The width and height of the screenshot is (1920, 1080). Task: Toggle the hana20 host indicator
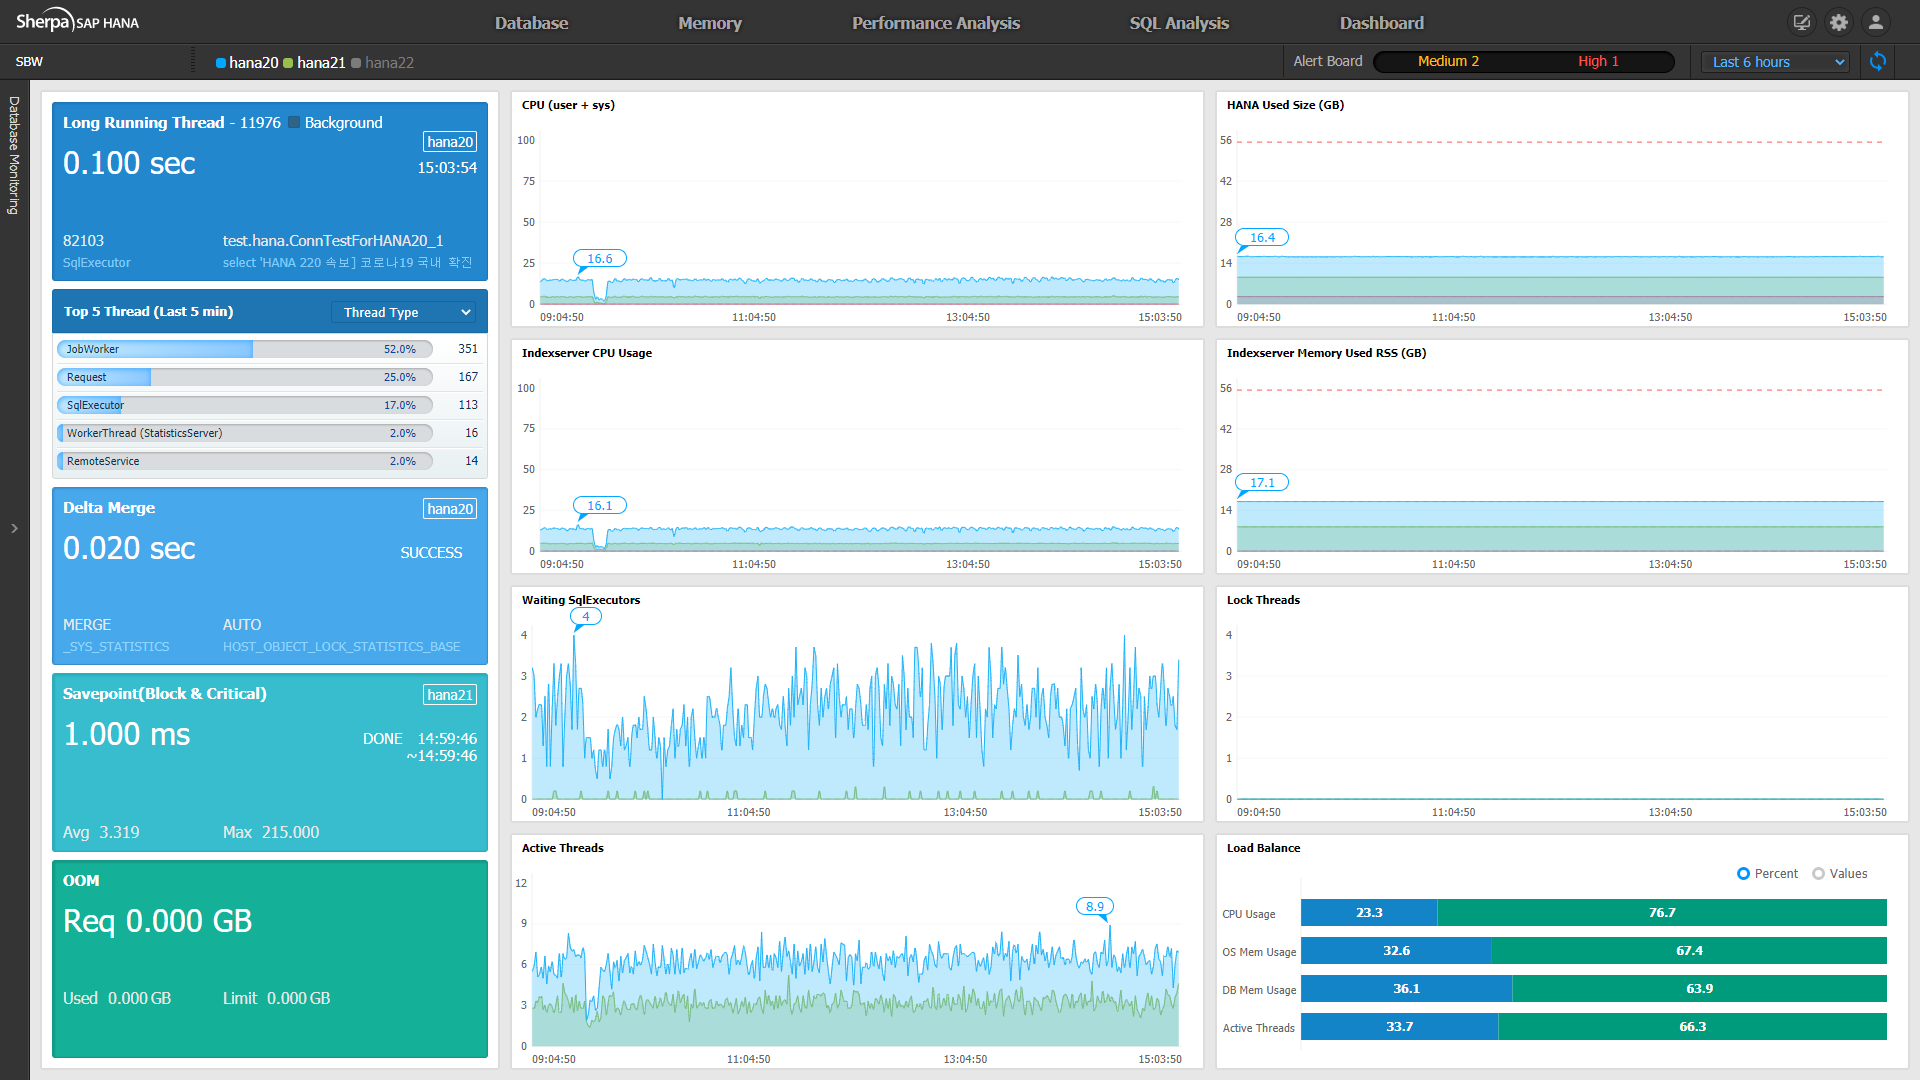[247, 62]
